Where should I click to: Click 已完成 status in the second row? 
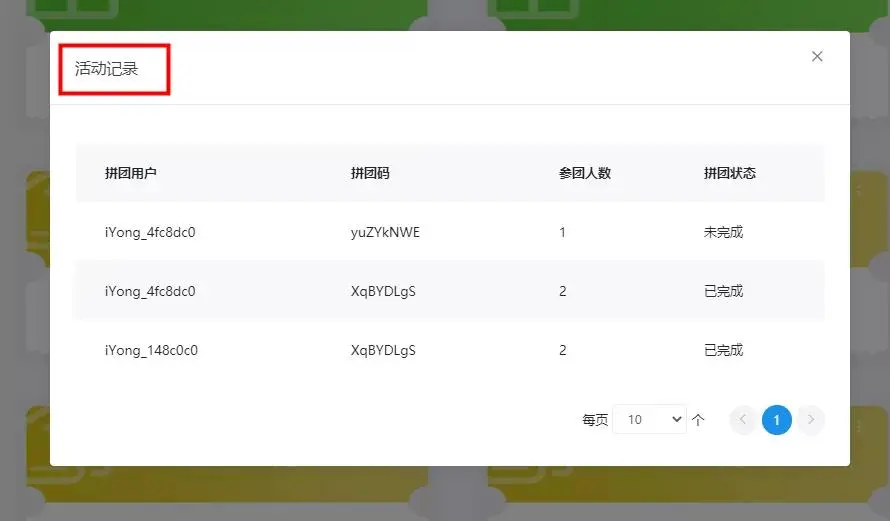723,292
